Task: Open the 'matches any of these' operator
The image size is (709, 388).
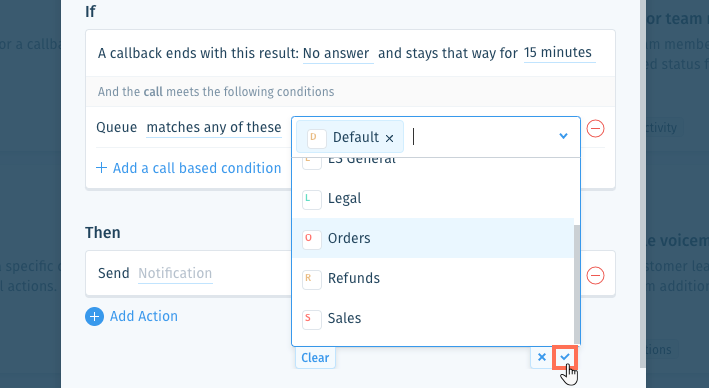Action: point(214,128)
